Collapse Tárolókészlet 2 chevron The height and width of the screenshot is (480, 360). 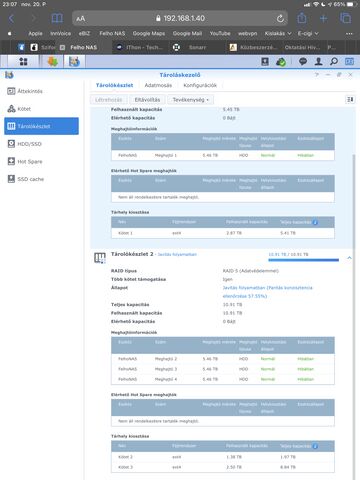pyautogui.click(x=349, y=258)
